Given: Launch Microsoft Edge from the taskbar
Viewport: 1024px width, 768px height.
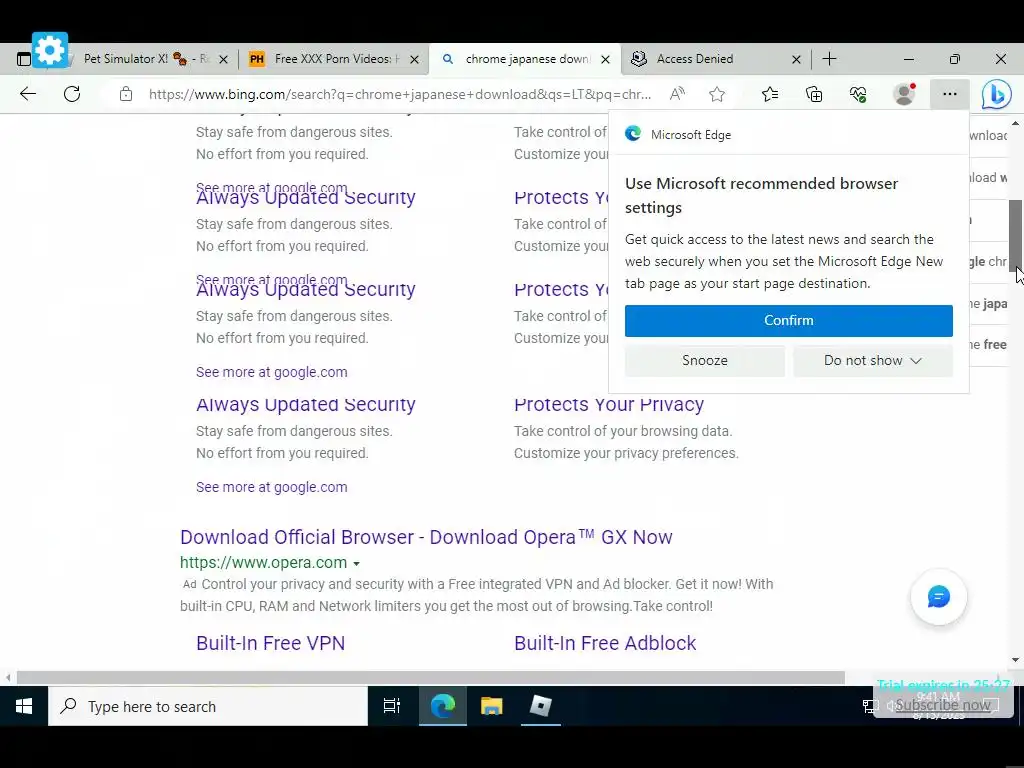Looking at the screenshot, I should [442, 706].
